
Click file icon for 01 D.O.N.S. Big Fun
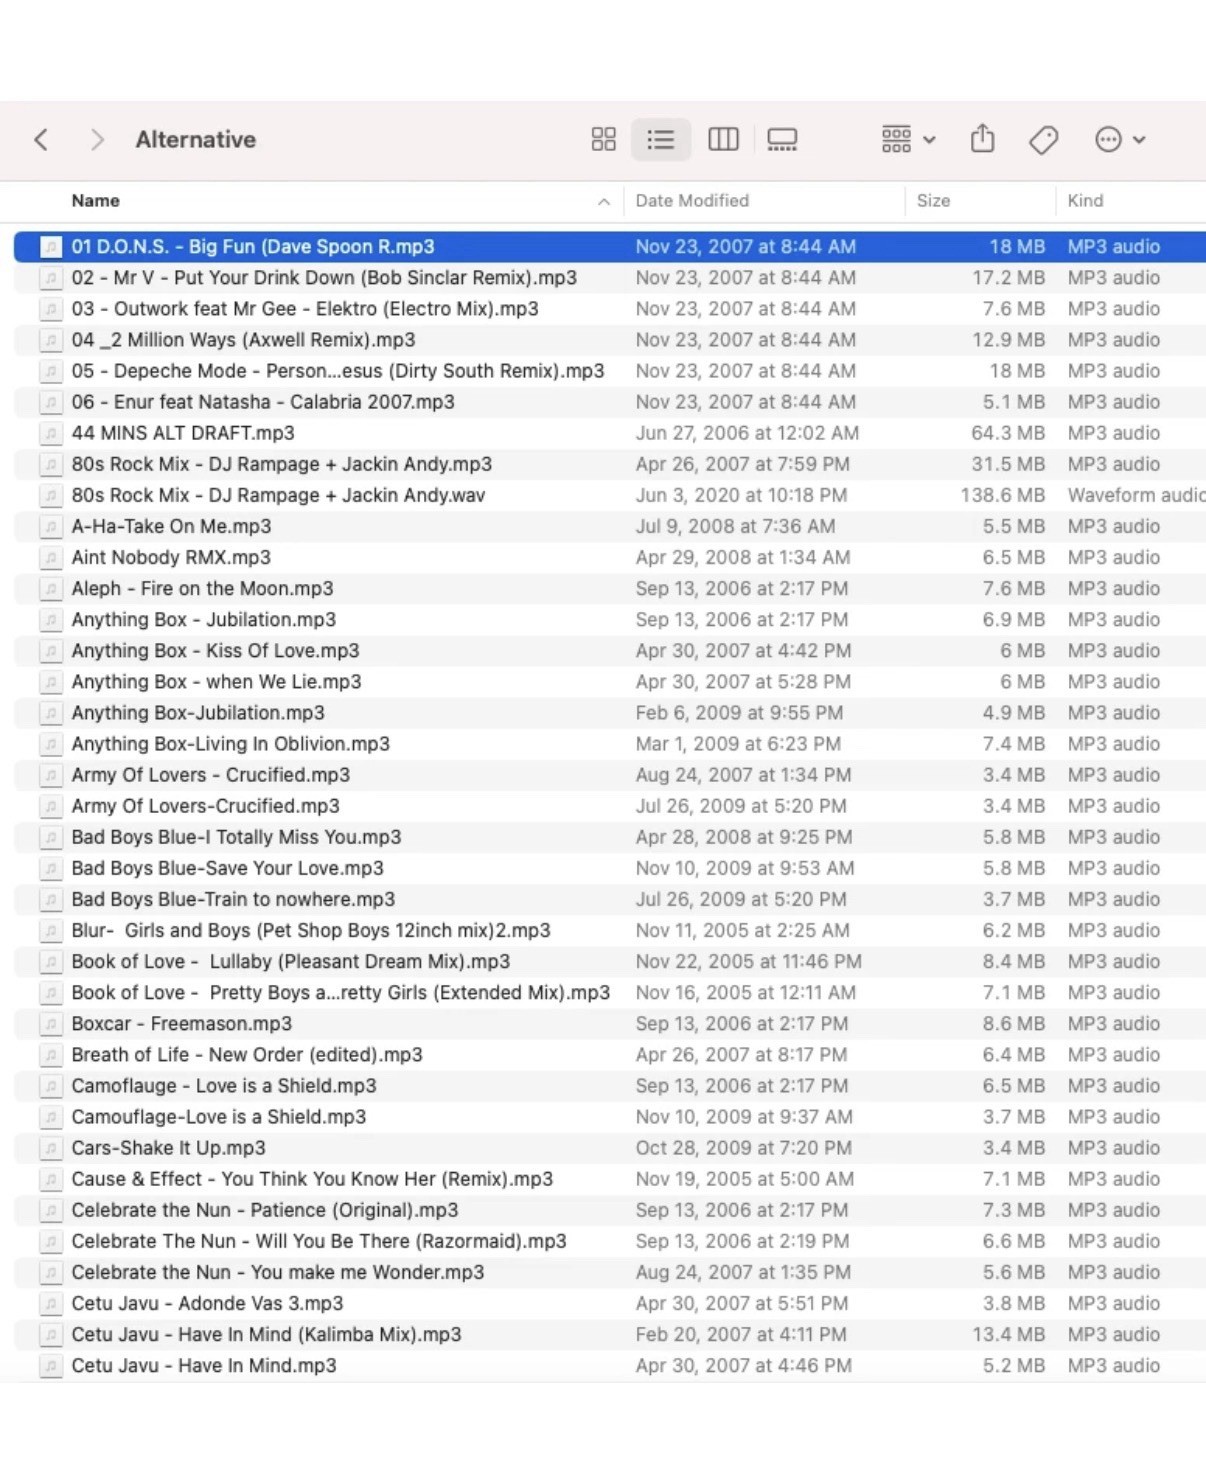[x=50, y=247]
